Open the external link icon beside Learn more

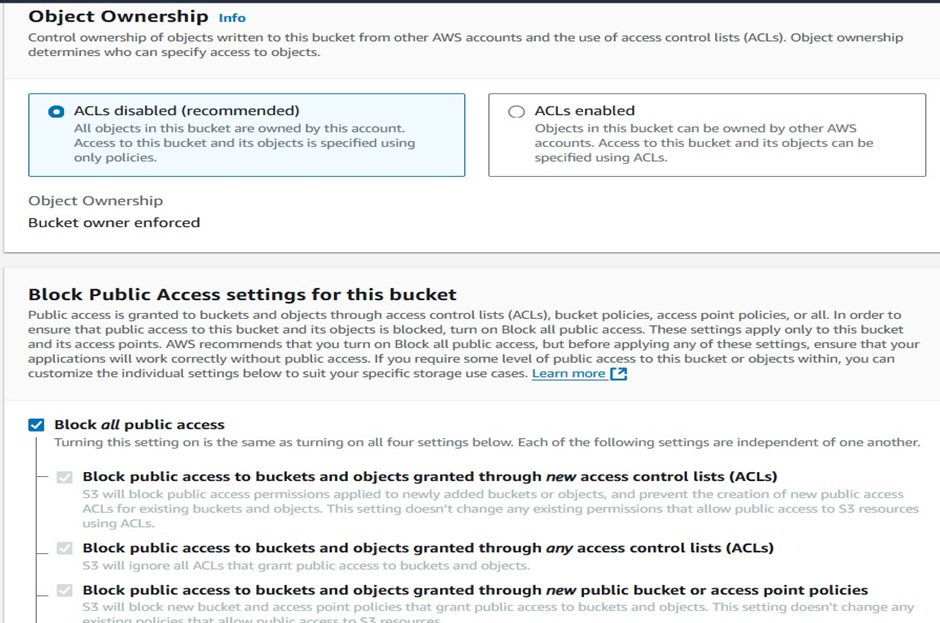[619, 374]
